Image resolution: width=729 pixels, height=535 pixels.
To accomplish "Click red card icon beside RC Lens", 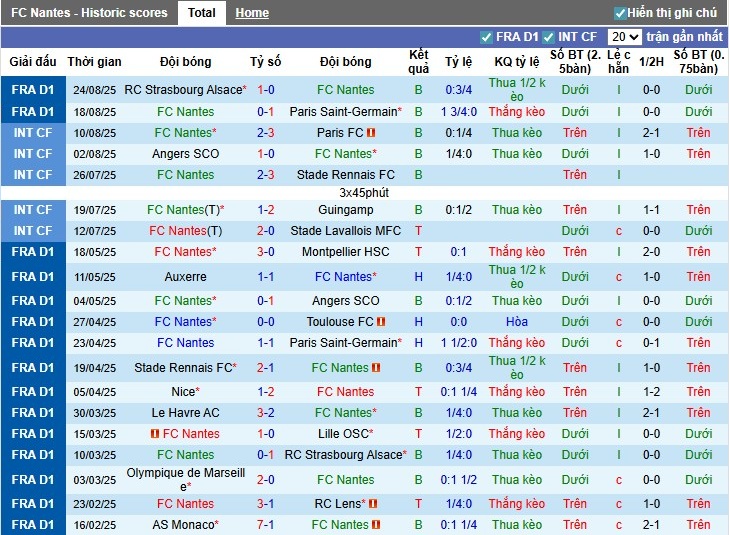I will tap(374, 504).
